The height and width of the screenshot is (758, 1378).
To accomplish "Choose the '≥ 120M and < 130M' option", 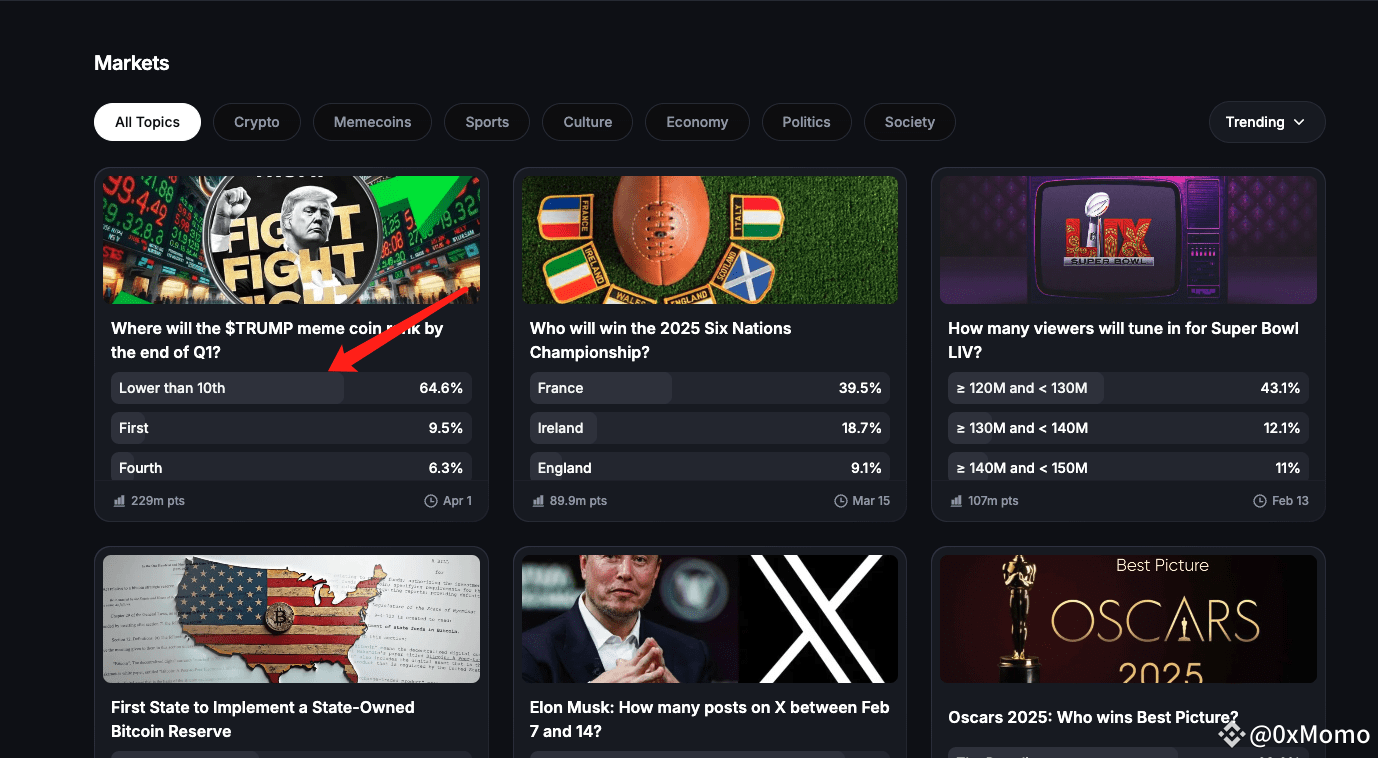I will pyautogui.click(x=1128, y=388).
